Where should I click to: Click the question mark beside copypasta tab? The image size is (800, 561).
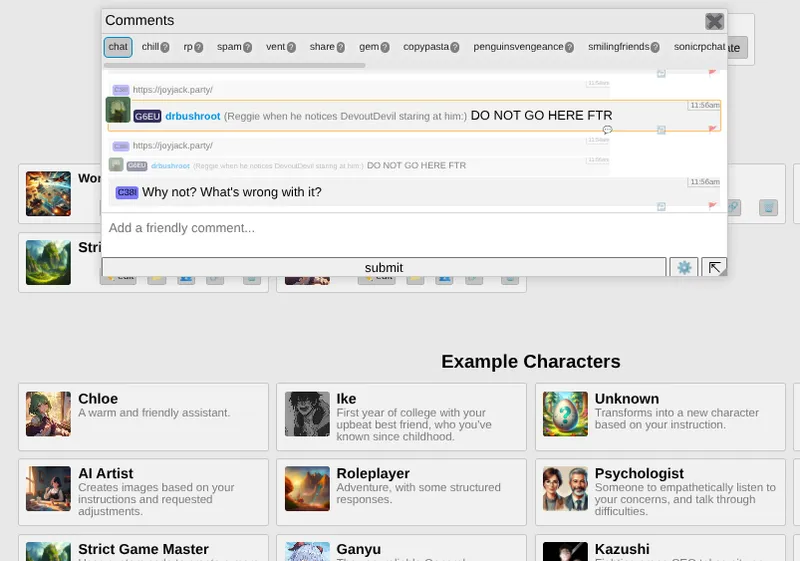click(x=454, y=47)
